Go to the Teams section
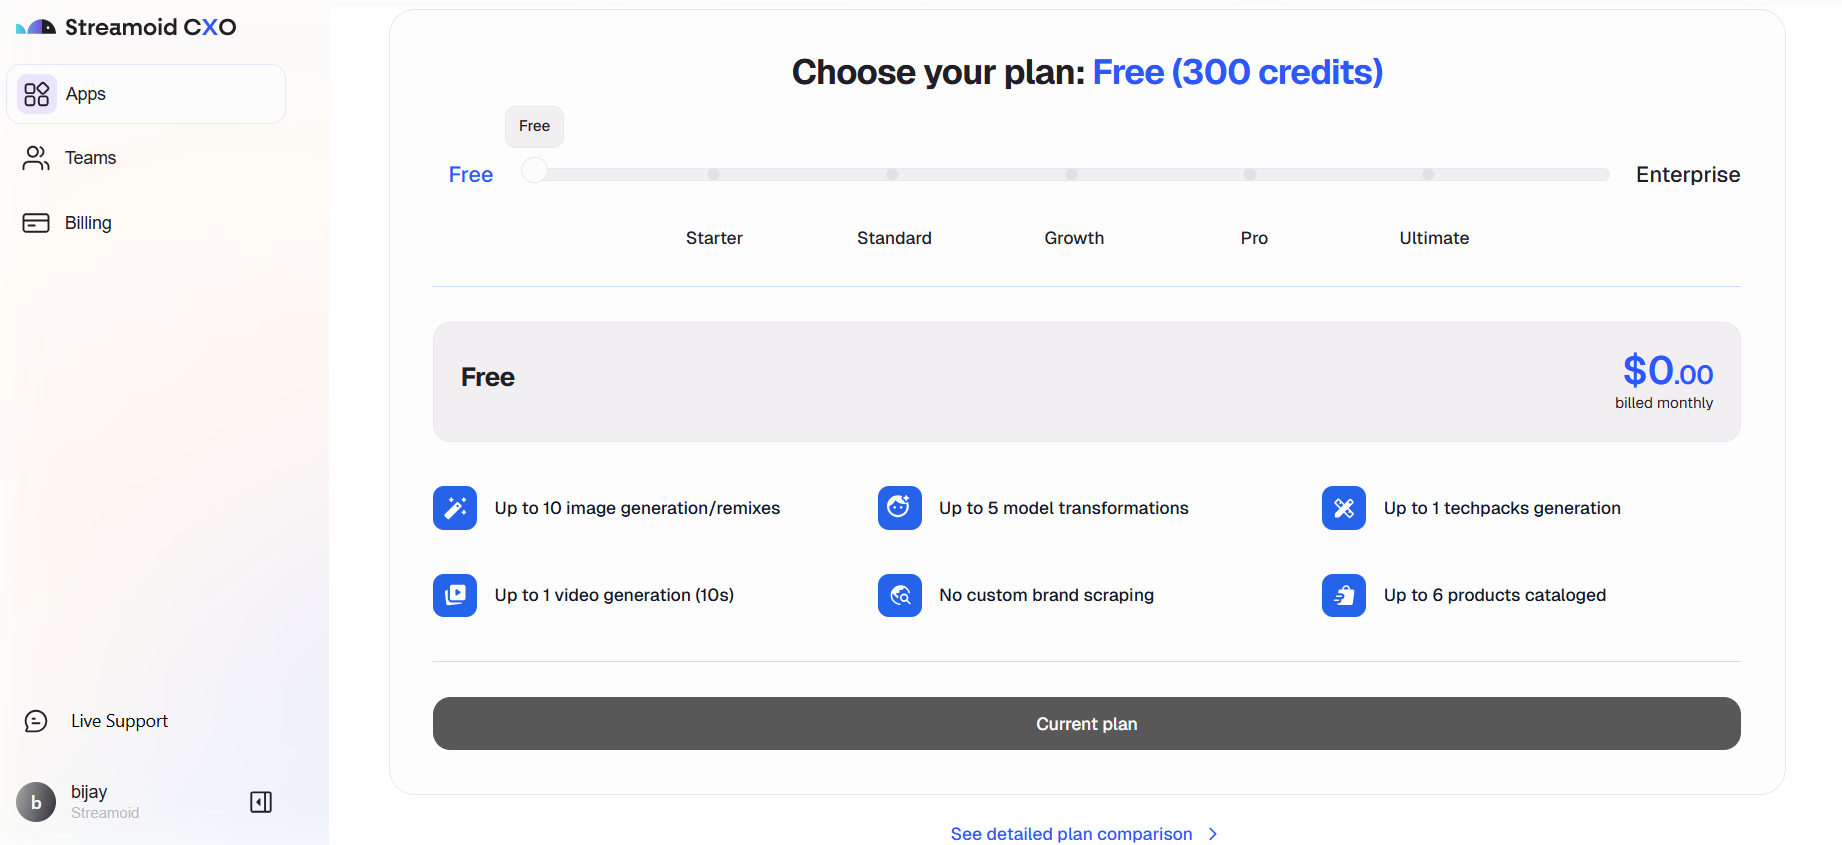The image size is (1842, 845). [x=90, y=158]
